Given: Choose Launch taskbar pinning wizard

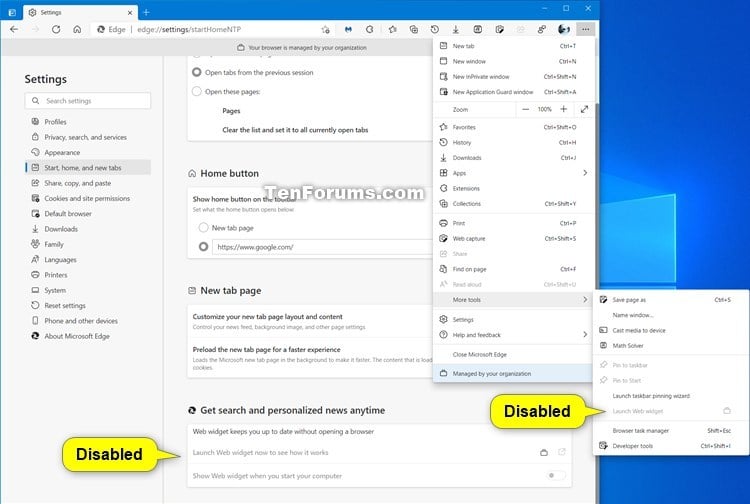Looking at the screenshot, I should coord(671,396).
